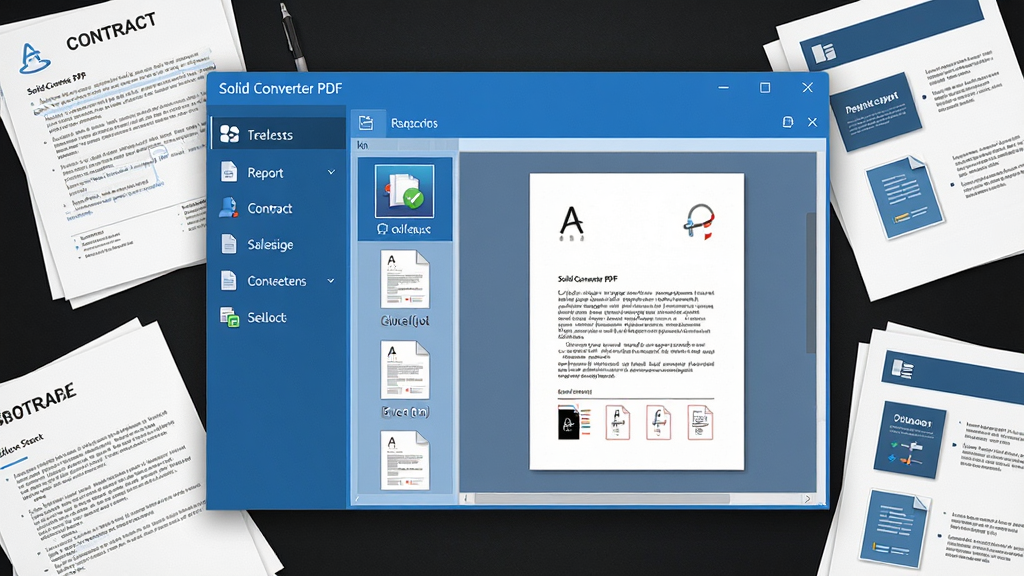Click the blue hat logo on the CONTRACT paper
Image resolution: width=1024 pixels, height=576 pixels.
[34, 58]
